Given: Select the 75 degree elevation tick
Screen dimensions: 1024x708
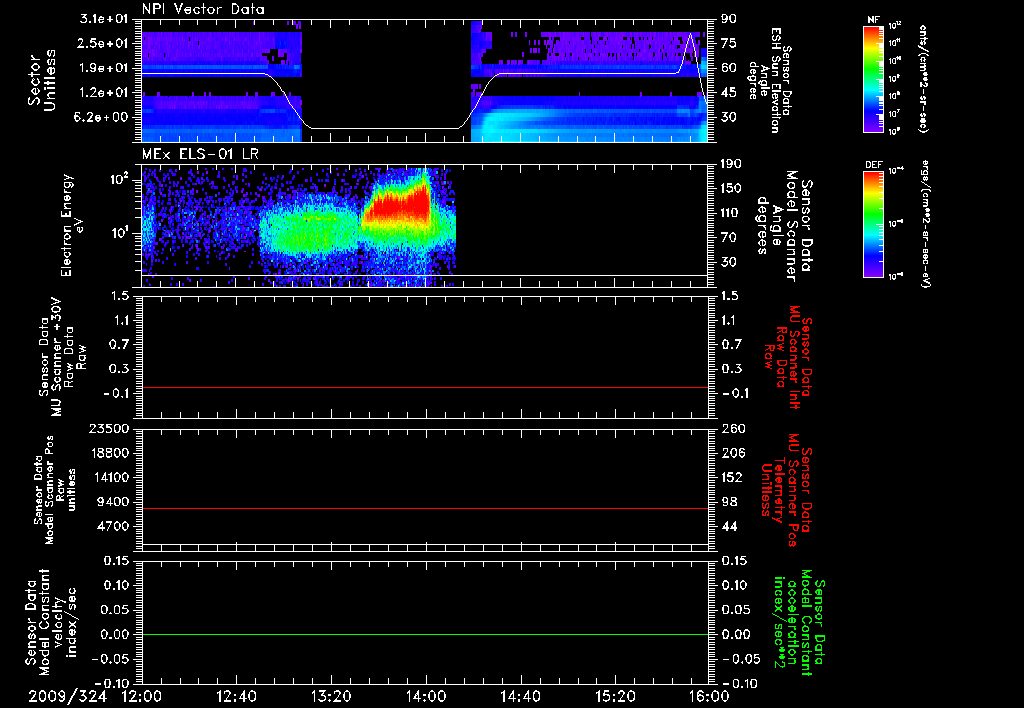Looking at the screenshot, I should coord(729,43).
